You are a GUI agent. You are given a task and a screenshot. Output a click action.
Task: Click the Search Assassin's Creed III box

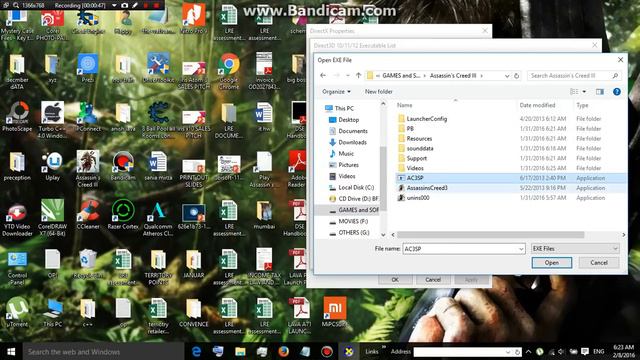(x=574, y=76)
